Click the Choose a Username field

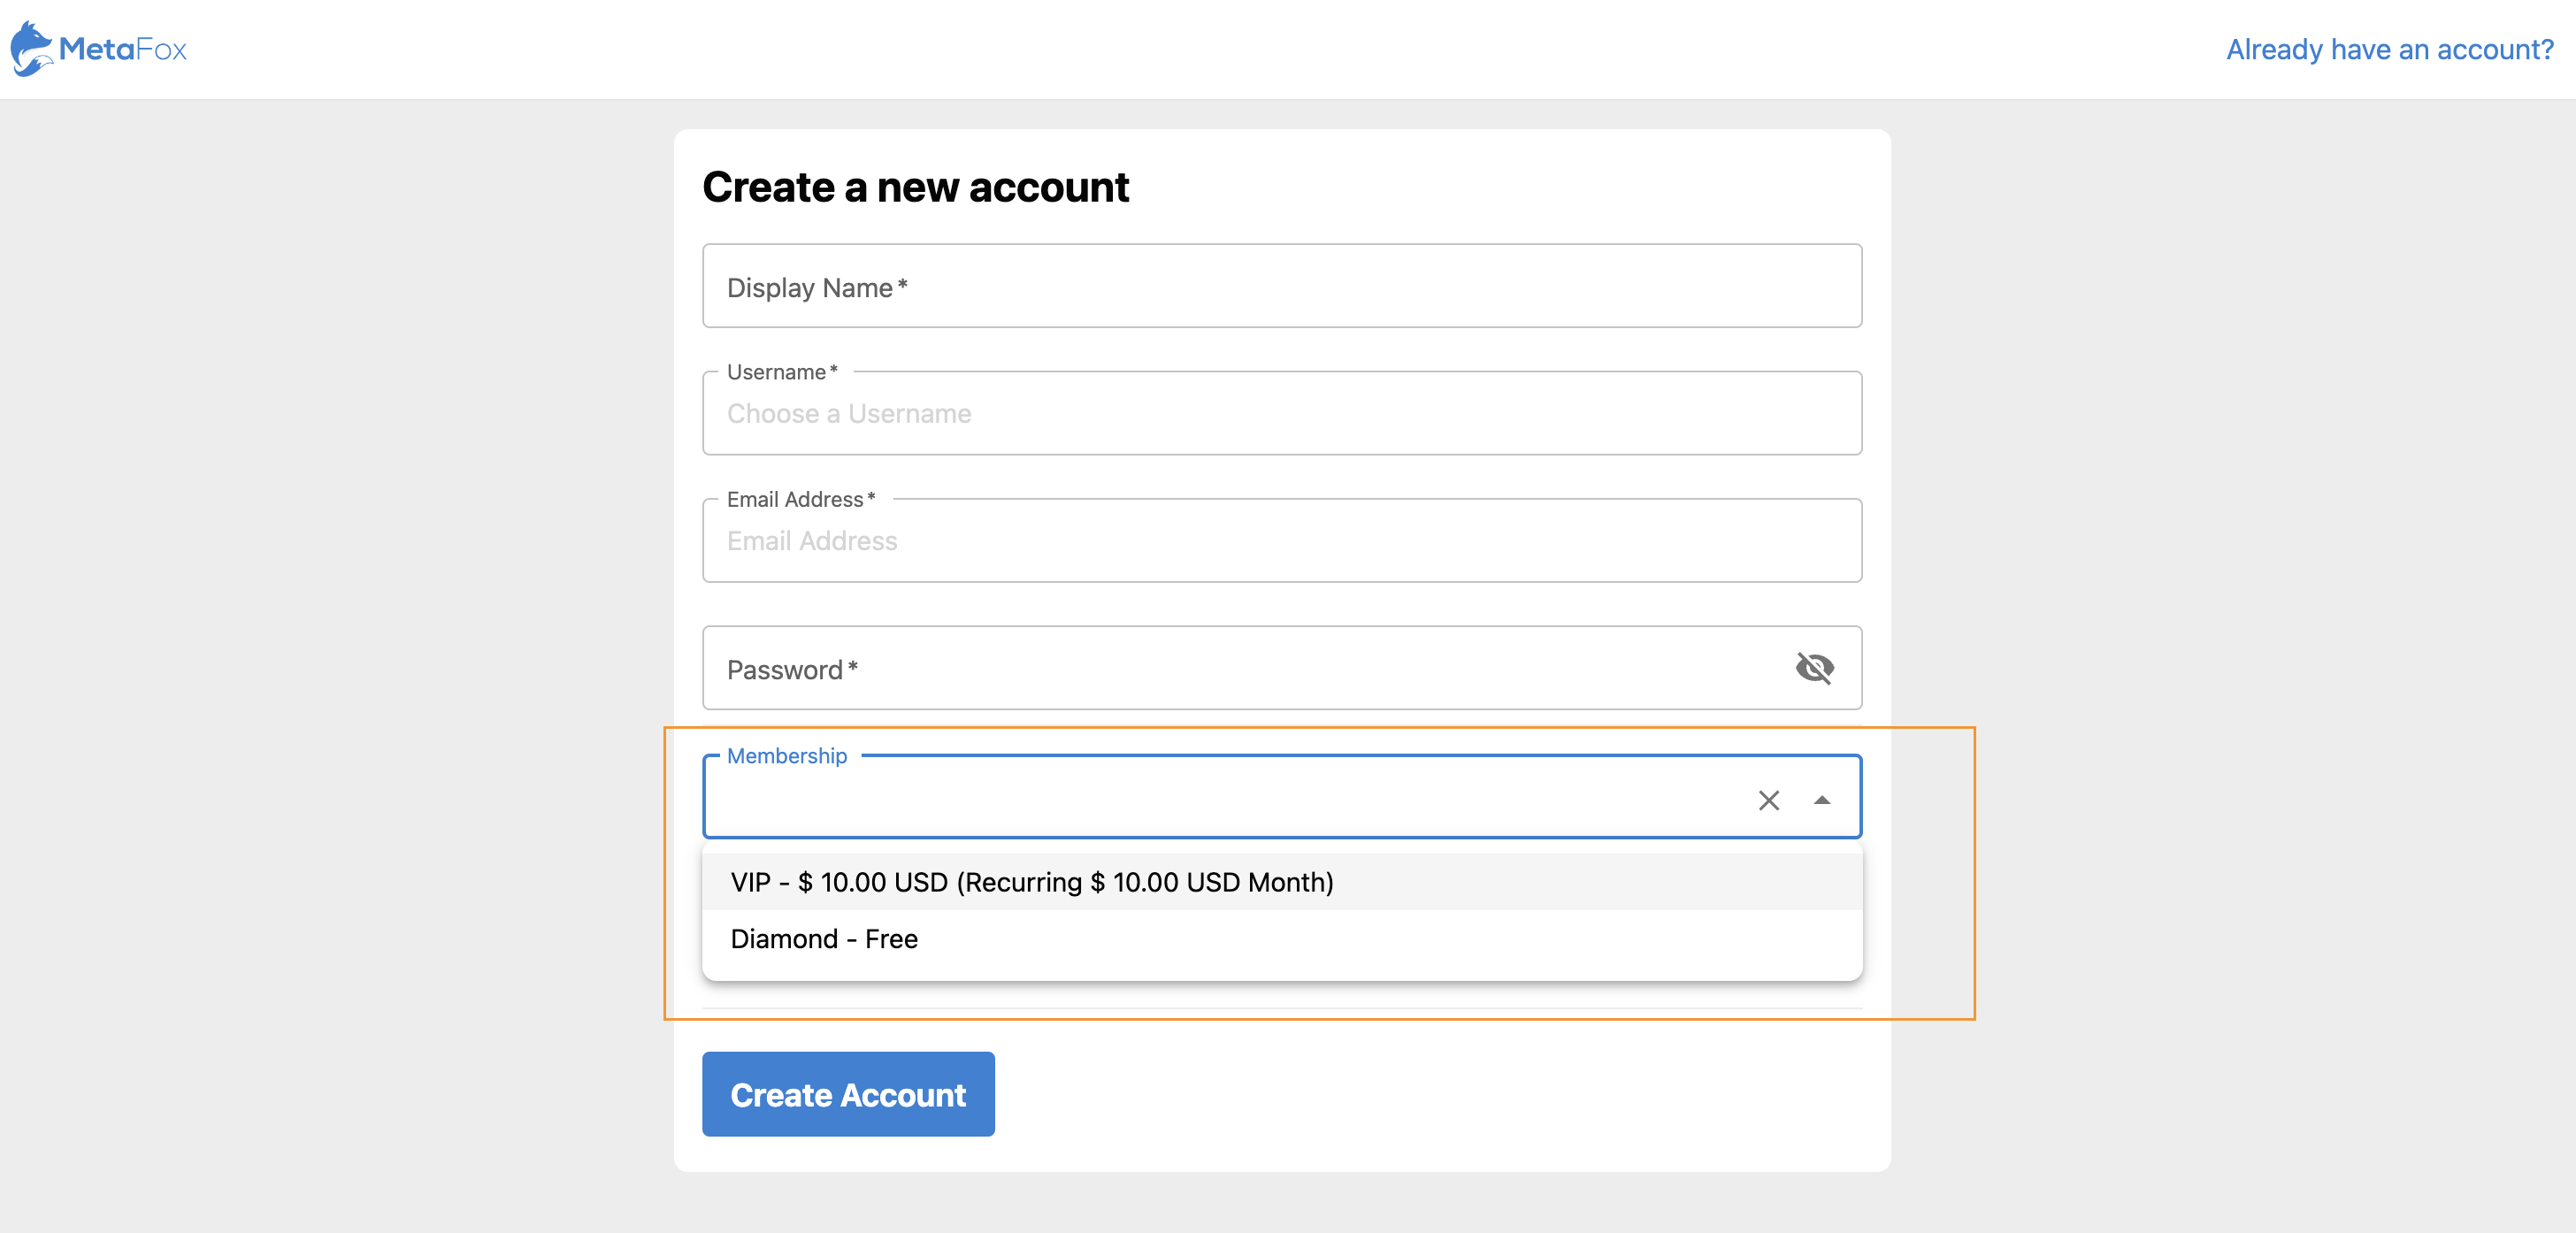pyautogui.click(x=1280, y=414)
